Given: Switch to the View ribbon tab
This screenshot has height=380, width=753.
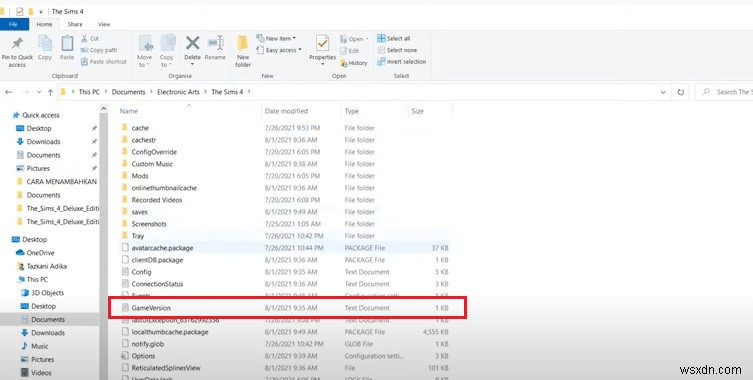Looking at the screenshot, I should [104, 24].
